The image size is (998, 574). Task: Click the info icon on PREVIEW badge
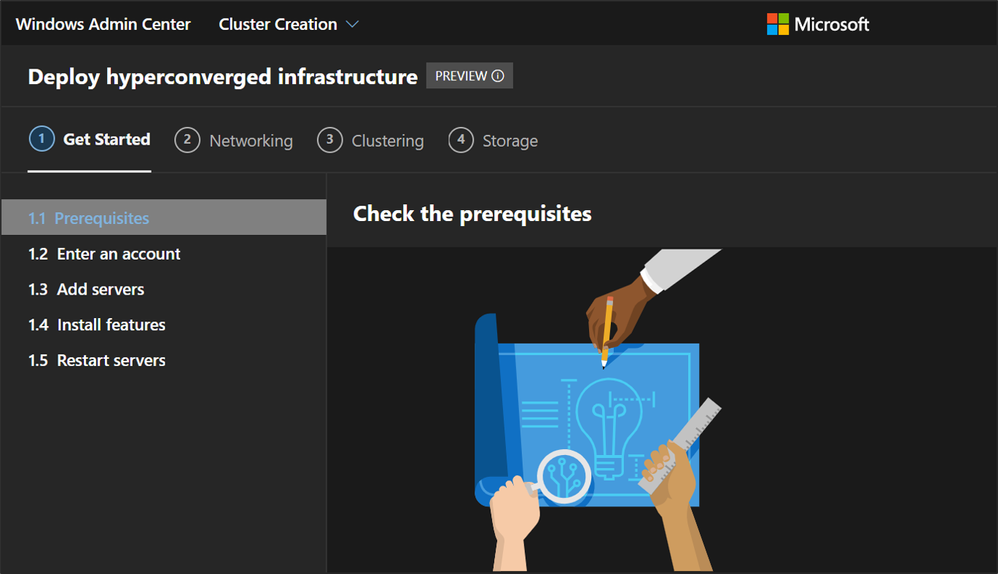(498, 76)
